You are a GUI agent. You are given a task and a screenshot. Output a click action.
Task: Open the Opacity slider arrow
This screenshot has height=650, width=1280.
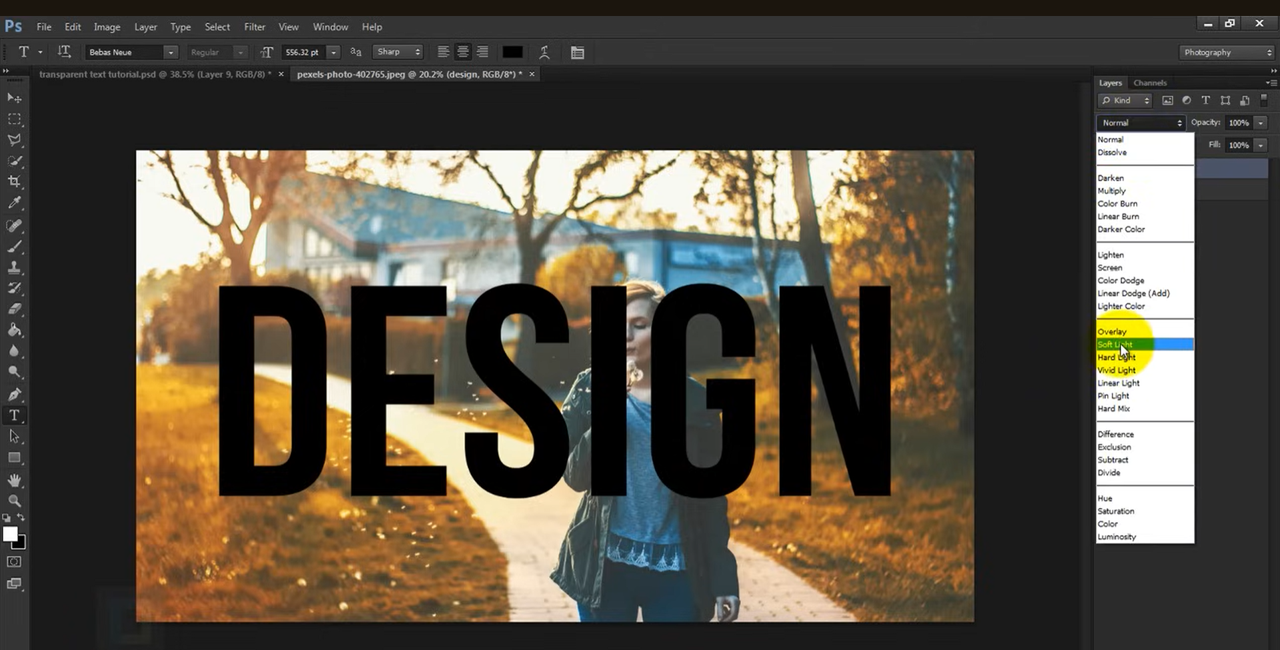click(1260, 123)
